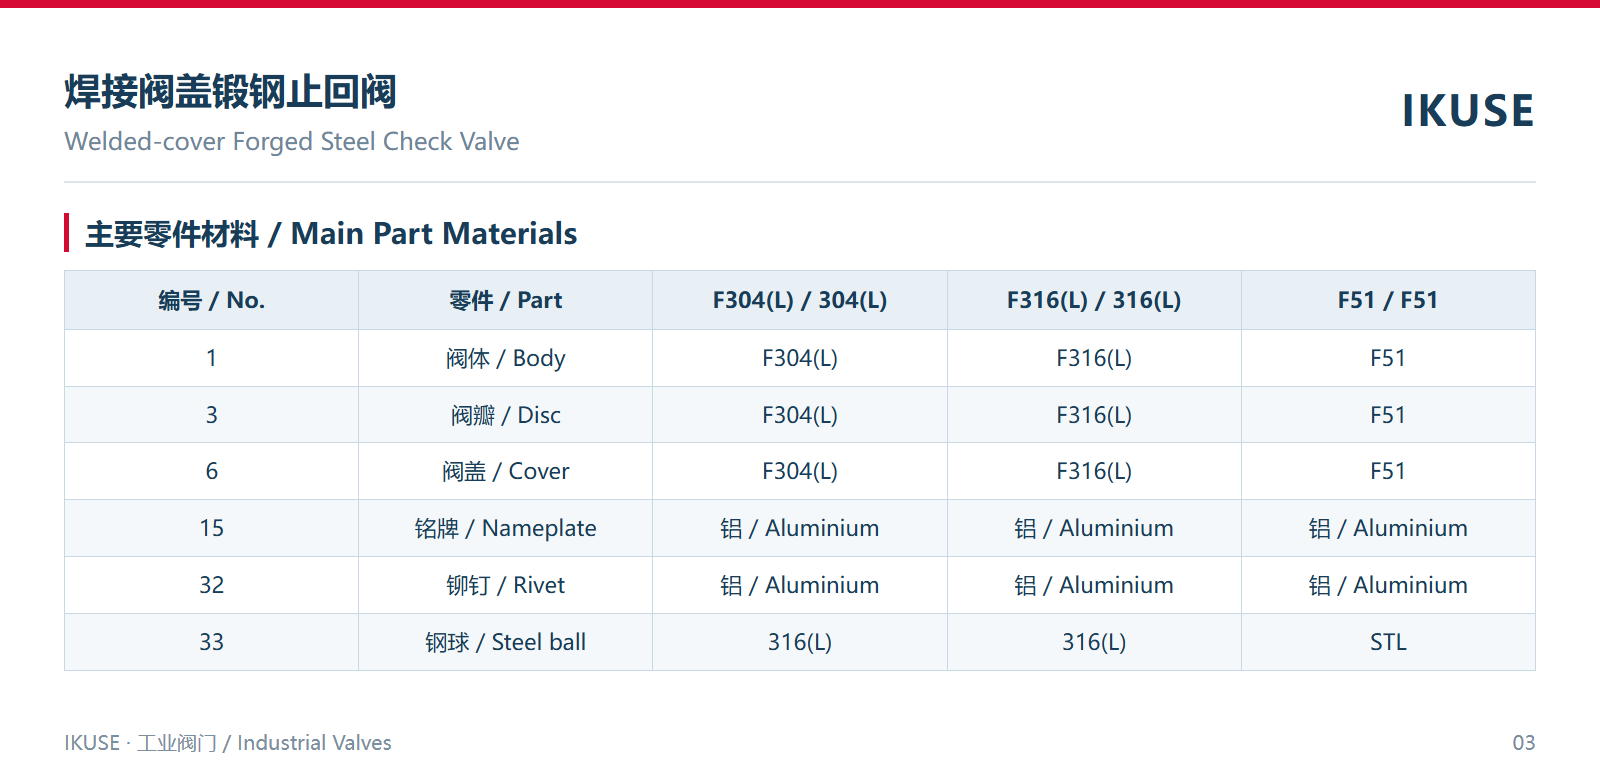Select the Steel ball part cell
1600x782 pixels.
(x=506, y=642)
